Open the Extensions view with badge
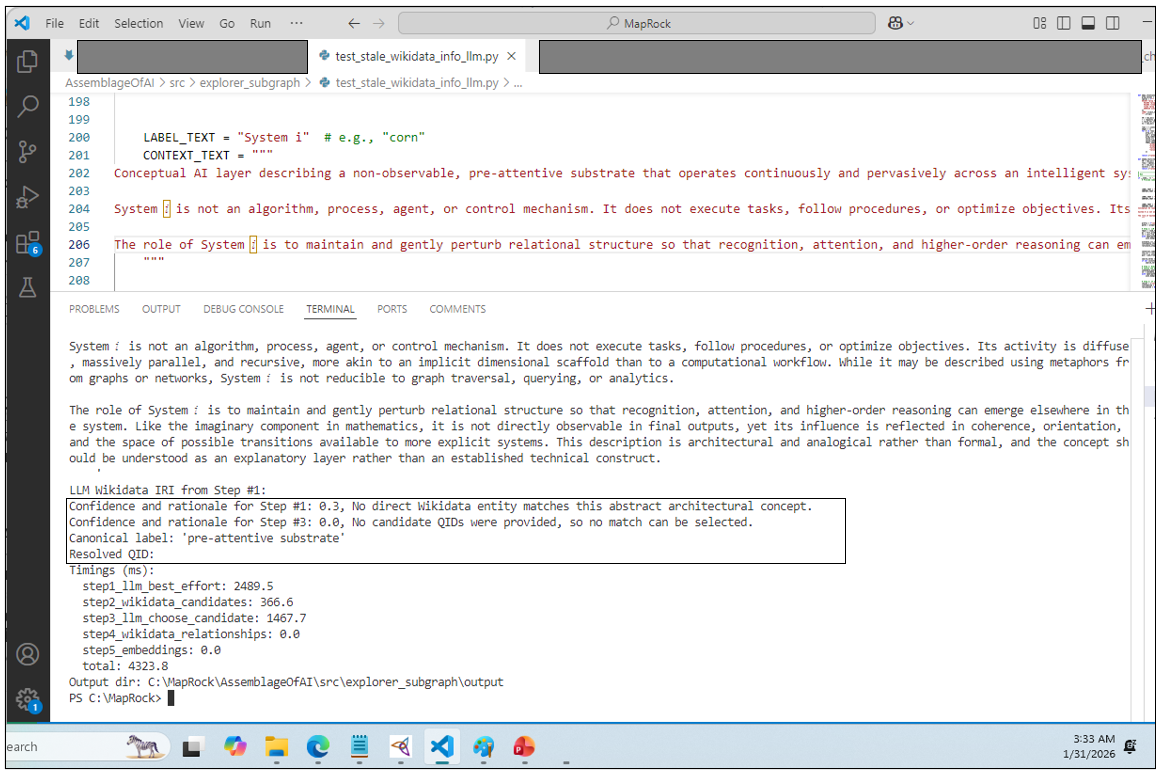 coord(28,243)
